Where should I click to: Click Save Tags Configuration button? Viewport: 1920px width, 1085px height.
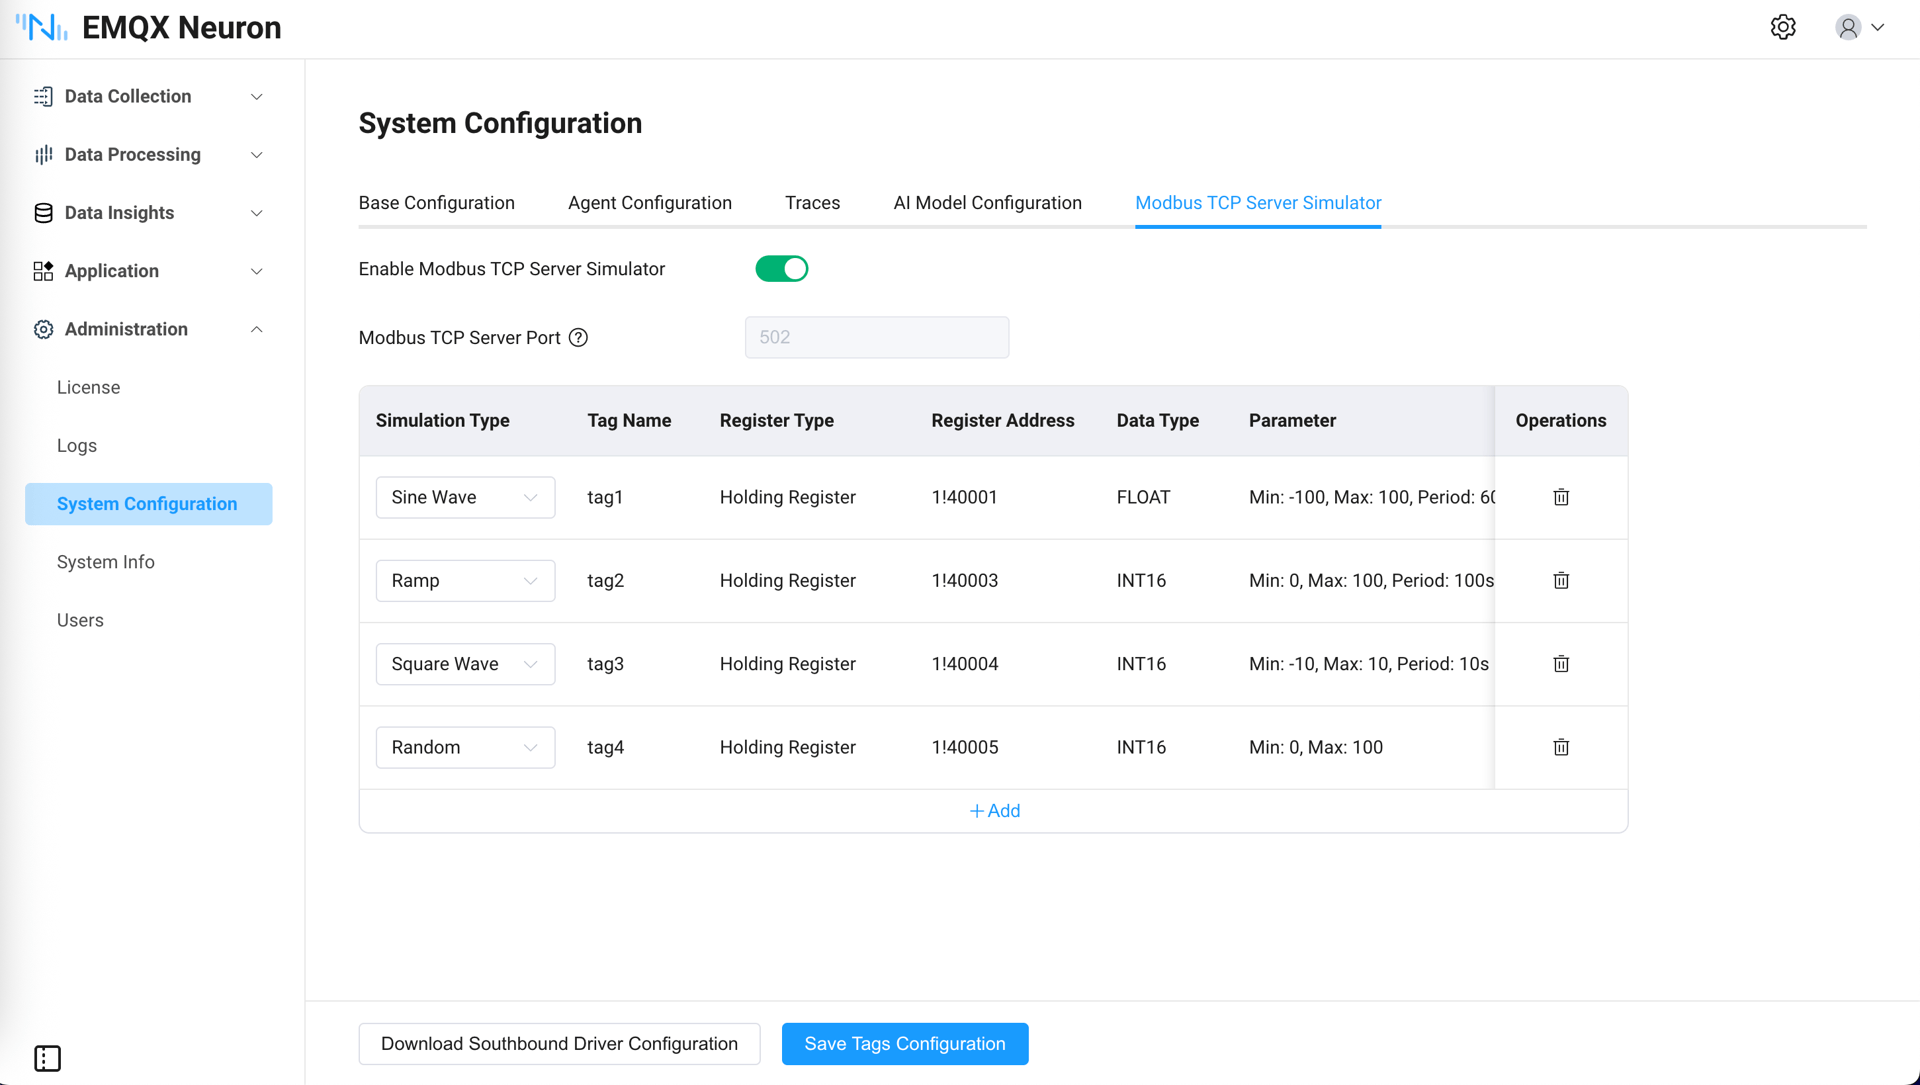904,1044
